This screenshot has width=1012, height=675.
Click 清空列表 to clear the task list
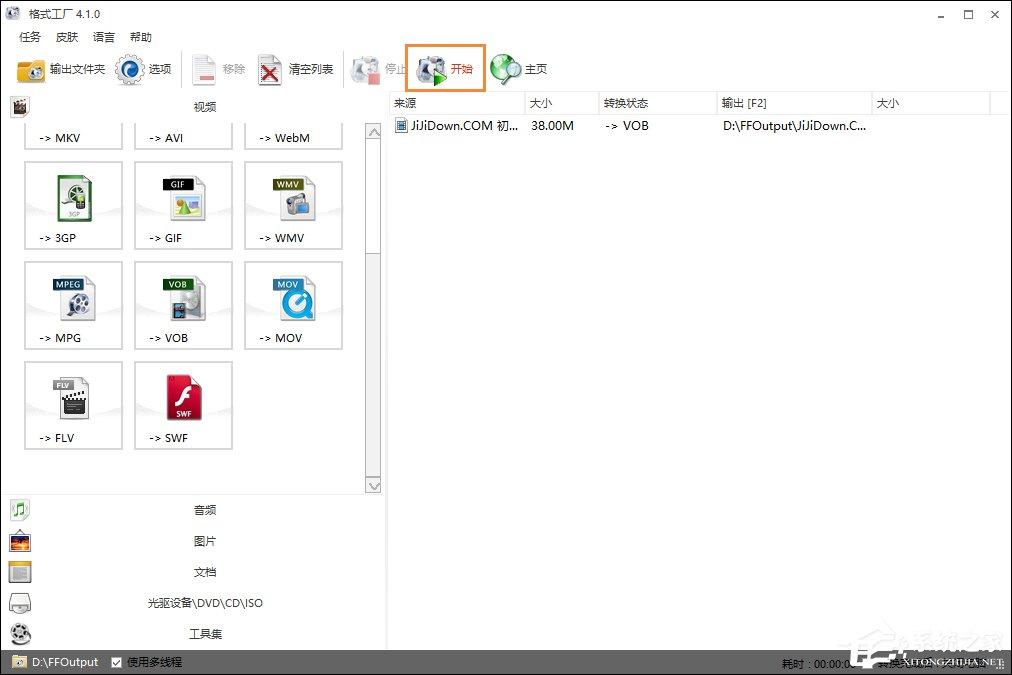296,69
